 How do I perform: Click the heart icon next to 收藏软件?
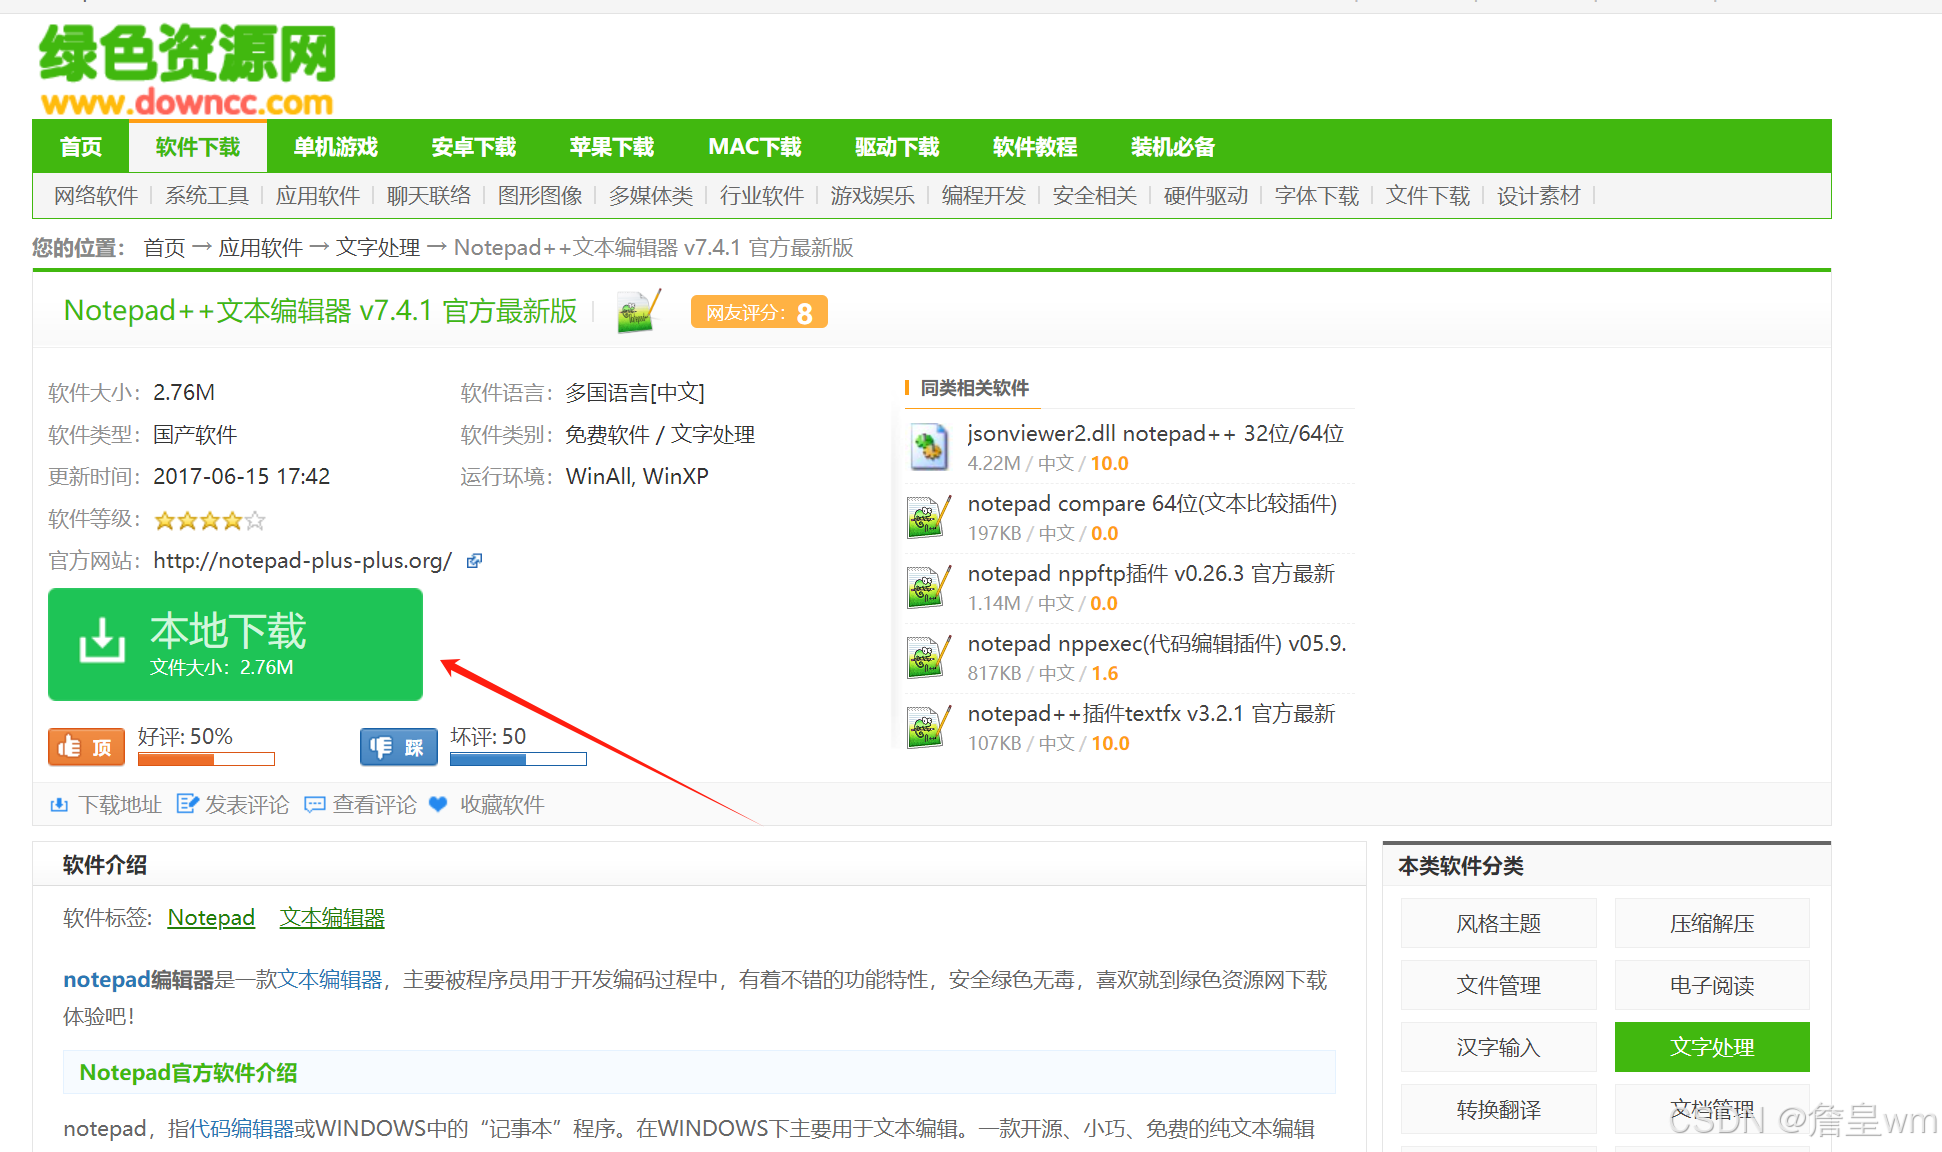click(x=438, y=804)
